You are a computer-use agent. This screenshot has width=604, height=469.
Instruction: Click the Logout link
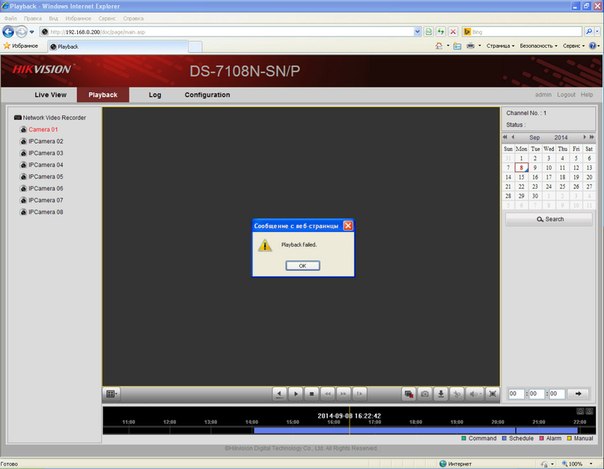[x=566, y=95]
